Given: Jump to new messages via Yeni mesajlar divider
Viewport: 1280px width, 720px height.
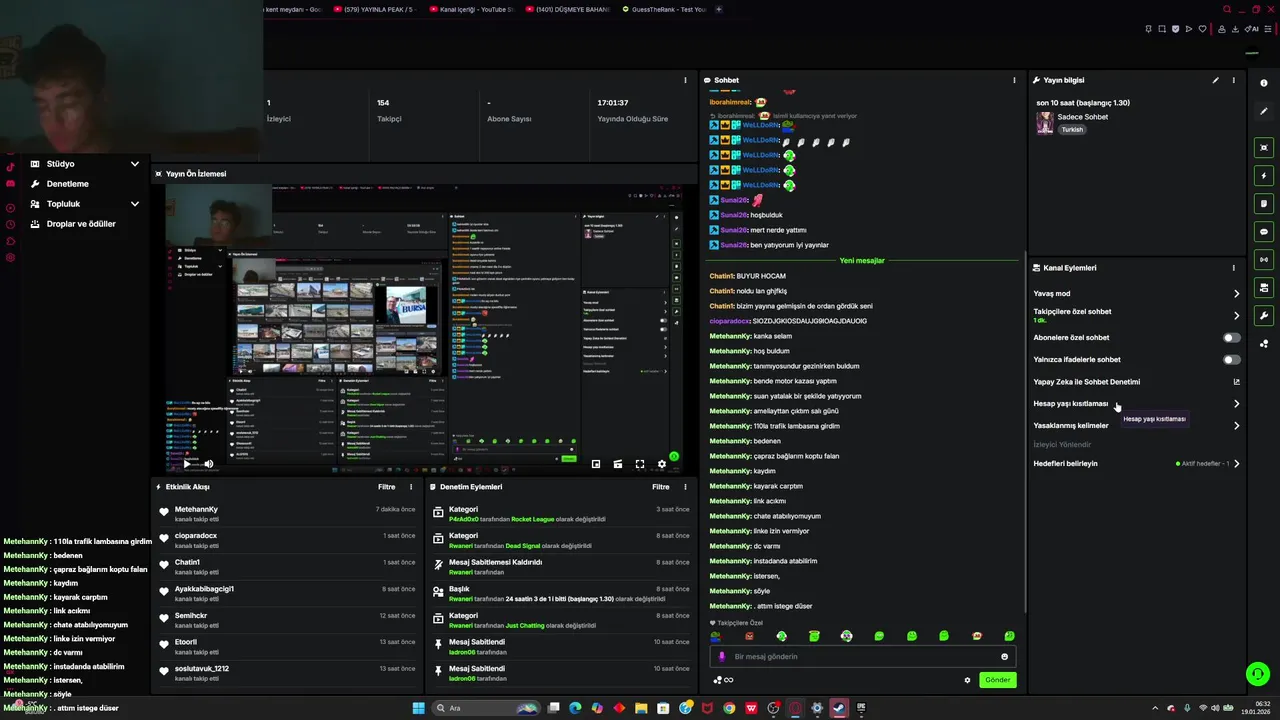Looking at the screenshot, I should [862, 261].
